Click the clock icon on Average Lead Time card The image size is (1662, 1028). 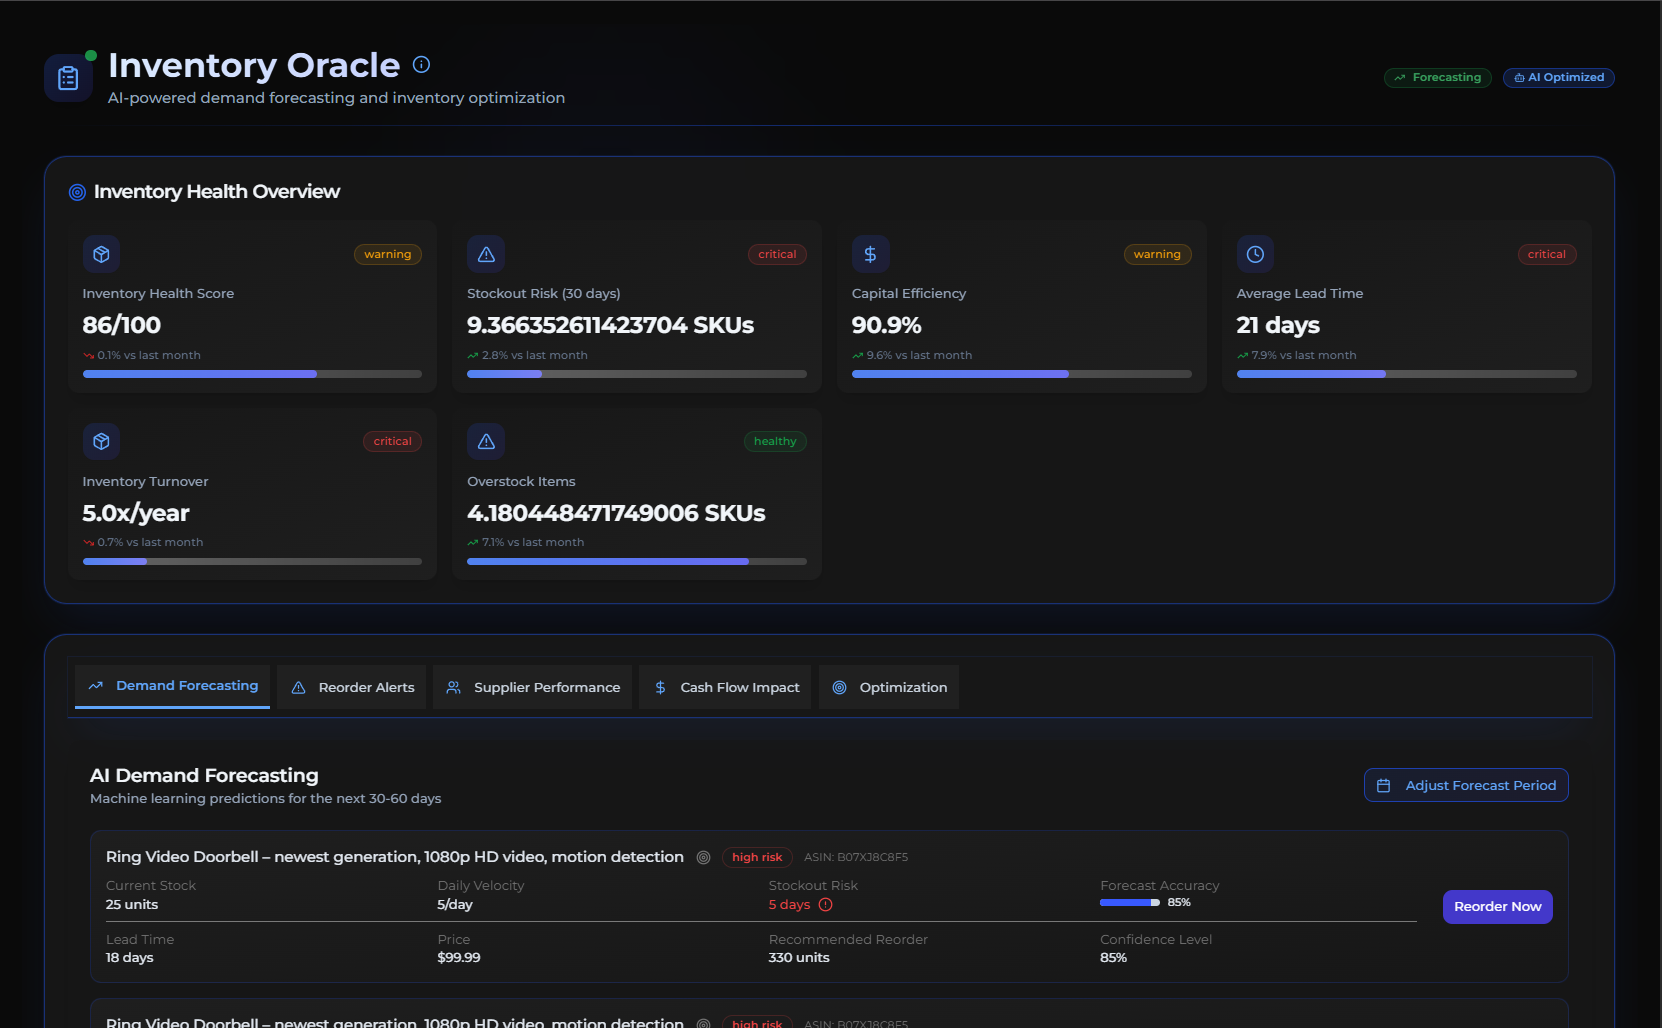1255,254
